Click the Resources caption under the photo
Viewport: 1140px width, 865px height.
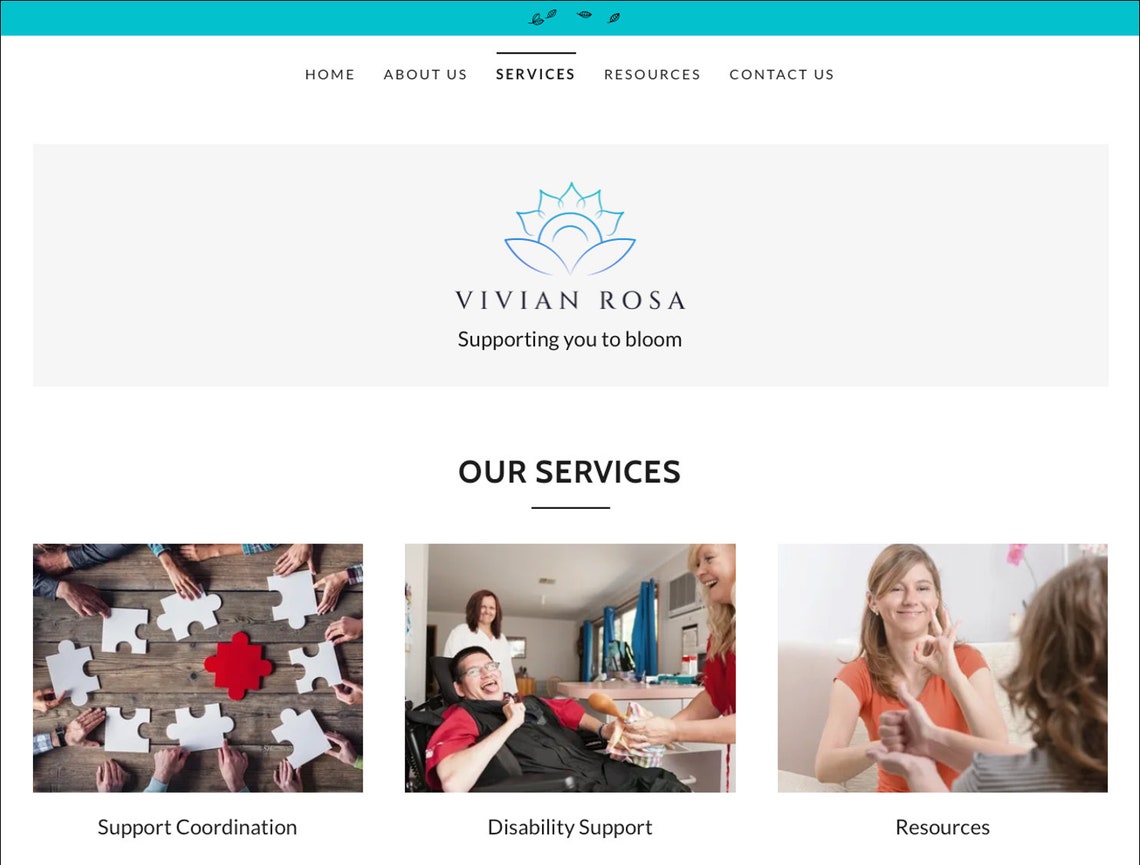(x=942, y=827)
